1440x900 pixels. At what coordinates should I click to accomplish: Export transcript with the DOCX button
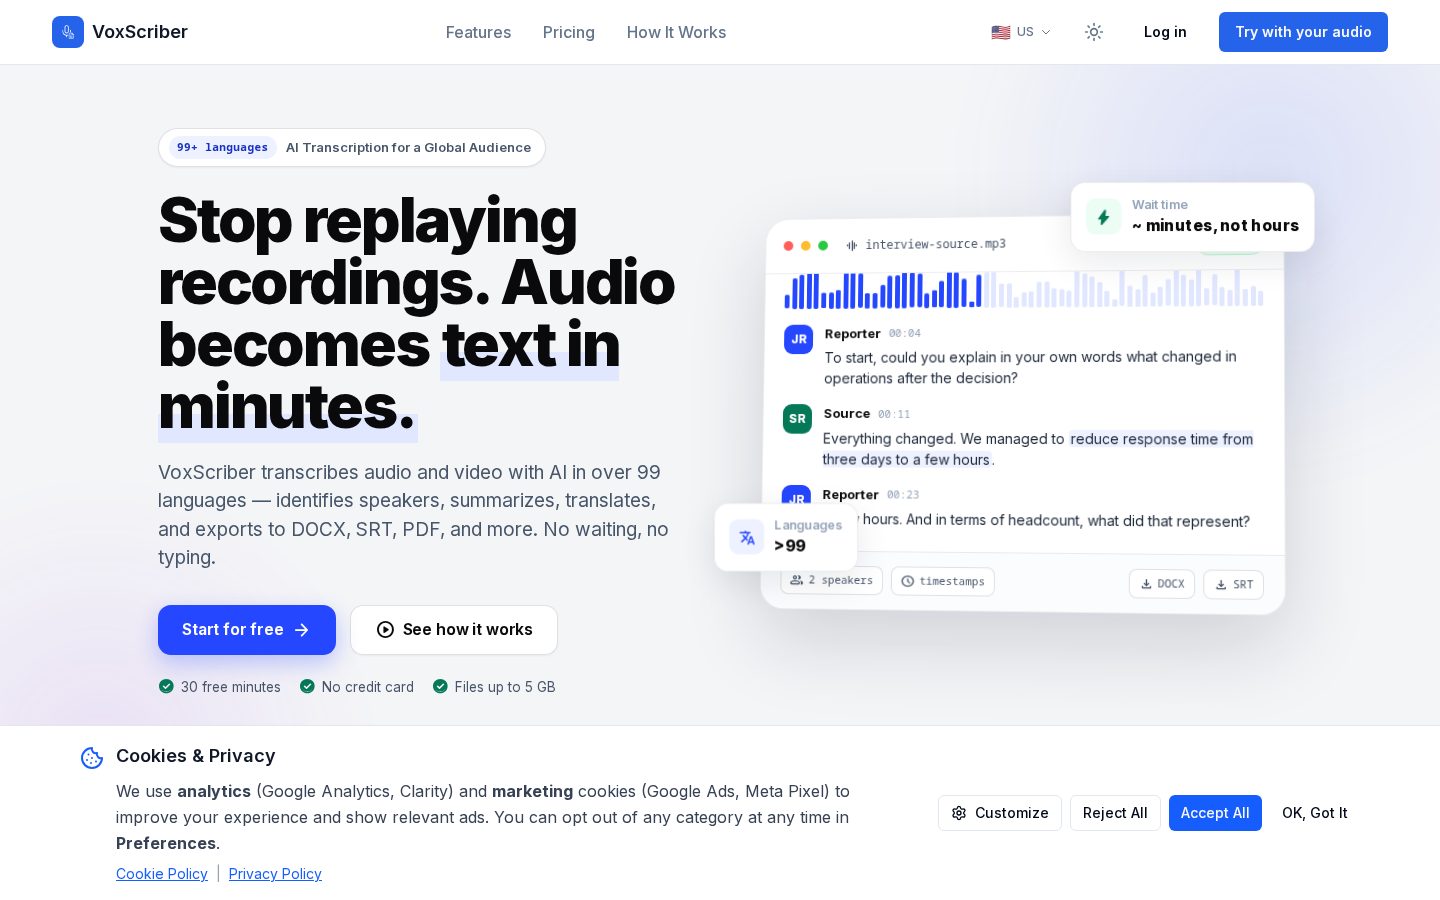coord(1162,584)
